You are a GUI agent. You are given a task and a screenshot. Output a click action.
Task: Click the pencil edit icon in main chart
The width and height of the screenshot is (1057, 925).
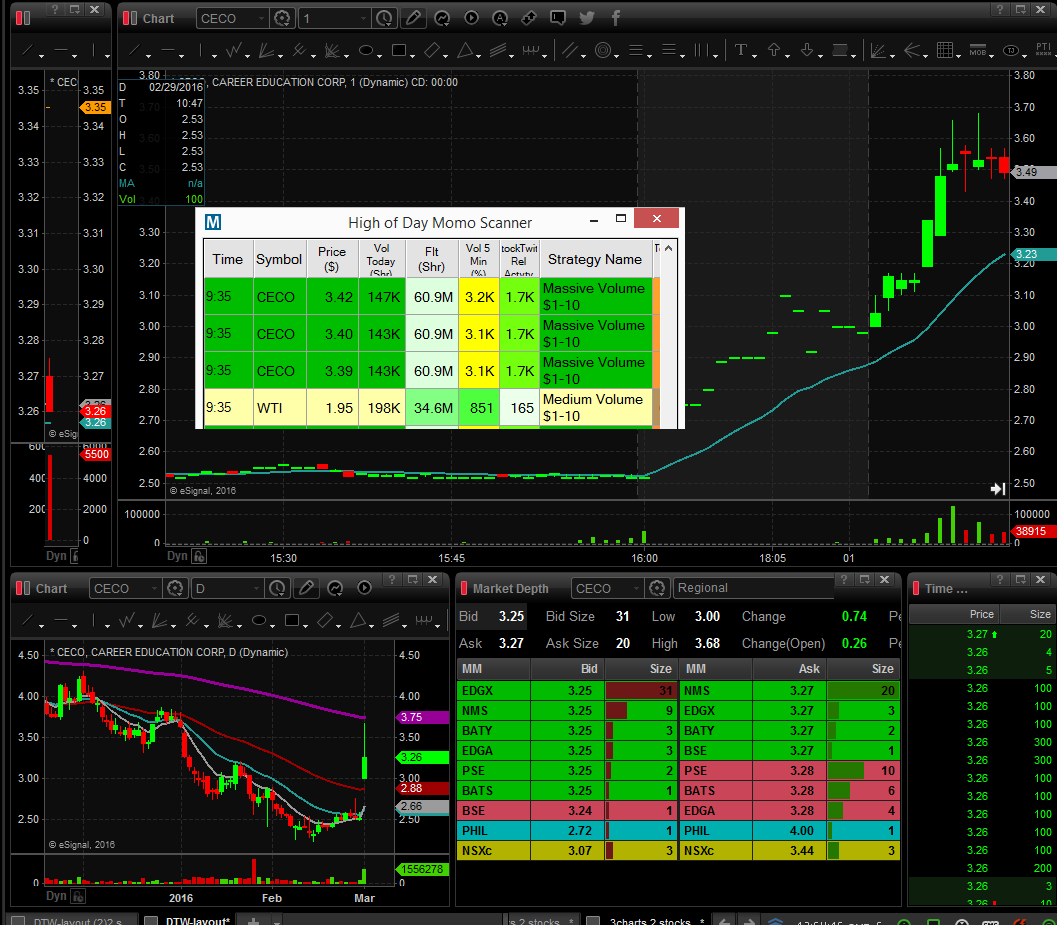[413, 18]
